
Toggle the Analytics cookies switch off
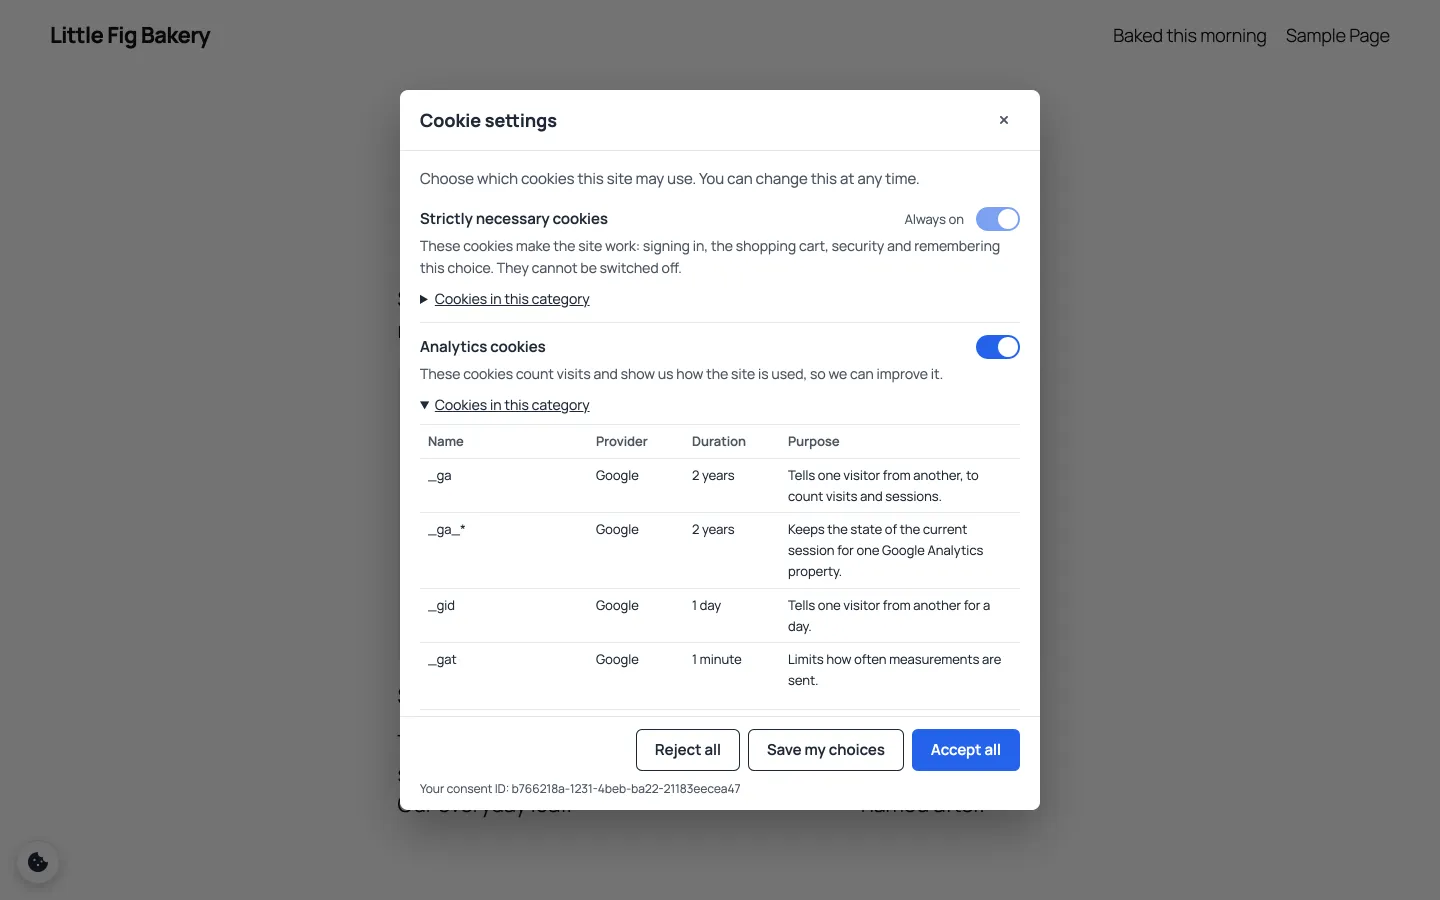[x=998, y=347]
